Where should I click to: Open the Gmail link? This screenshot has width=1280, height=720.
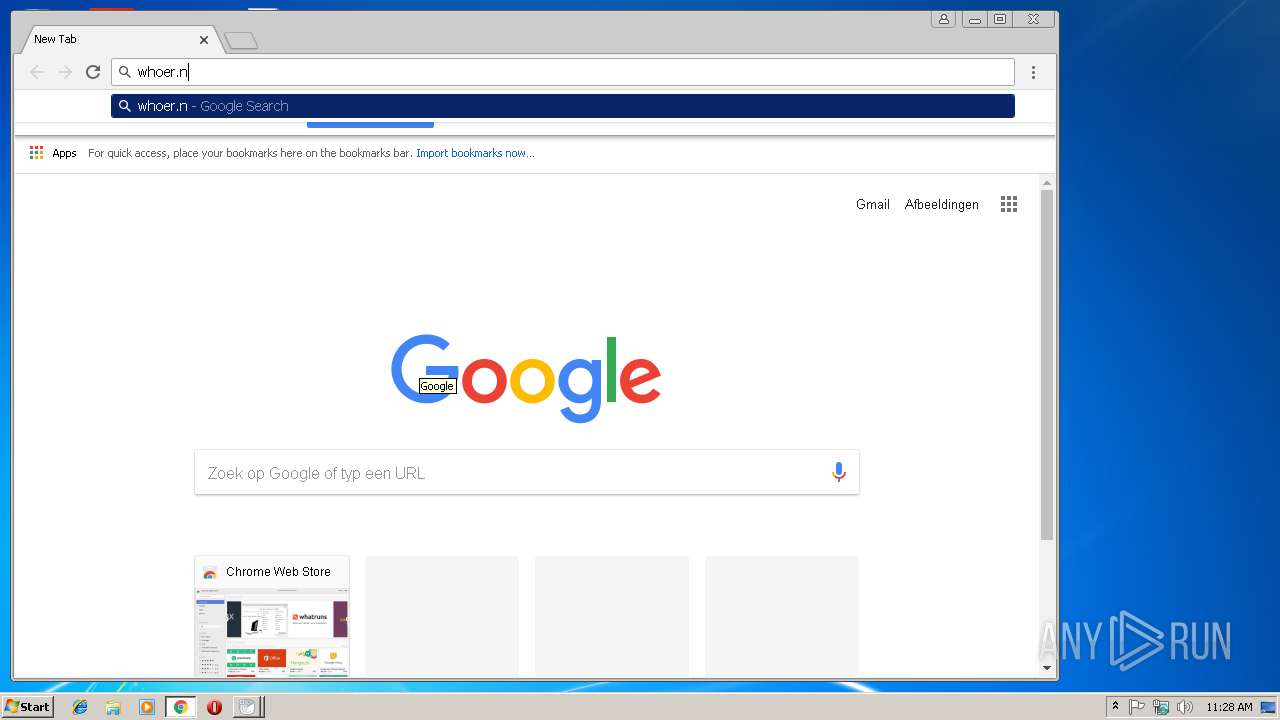[873, 204]
